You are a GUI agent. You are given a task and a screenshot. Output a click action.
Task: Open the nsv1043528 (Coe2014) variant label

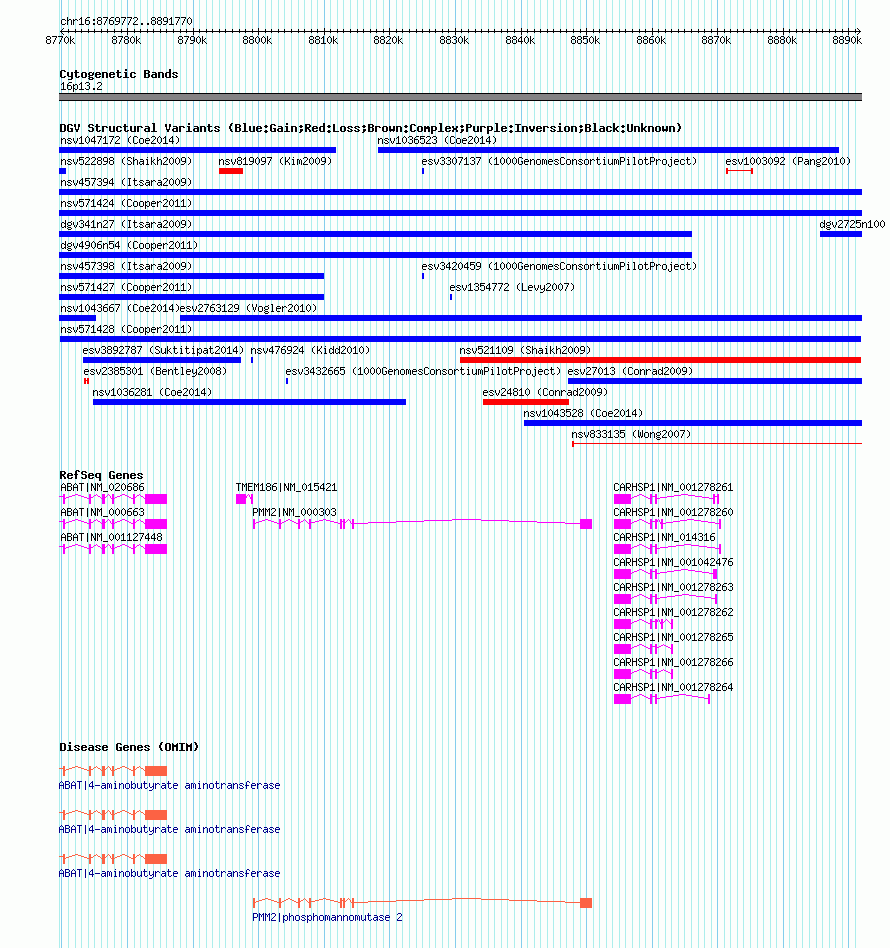pos(583,414)
